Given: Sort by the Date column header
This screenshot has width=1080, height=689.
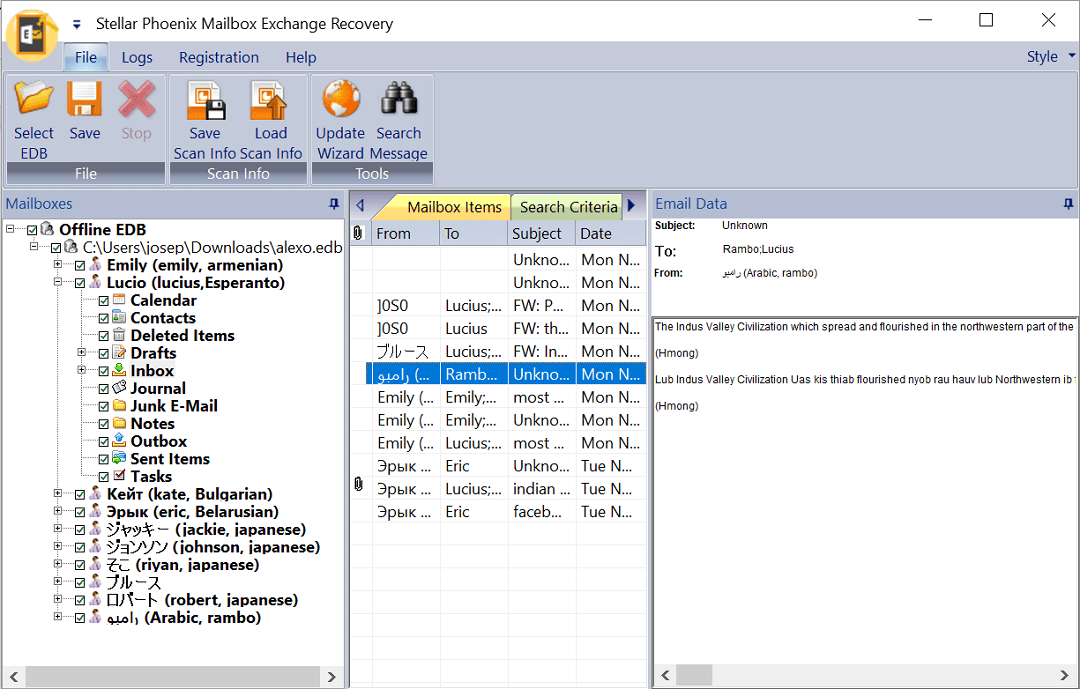Looking at the screenshot, I should point(610,234).
